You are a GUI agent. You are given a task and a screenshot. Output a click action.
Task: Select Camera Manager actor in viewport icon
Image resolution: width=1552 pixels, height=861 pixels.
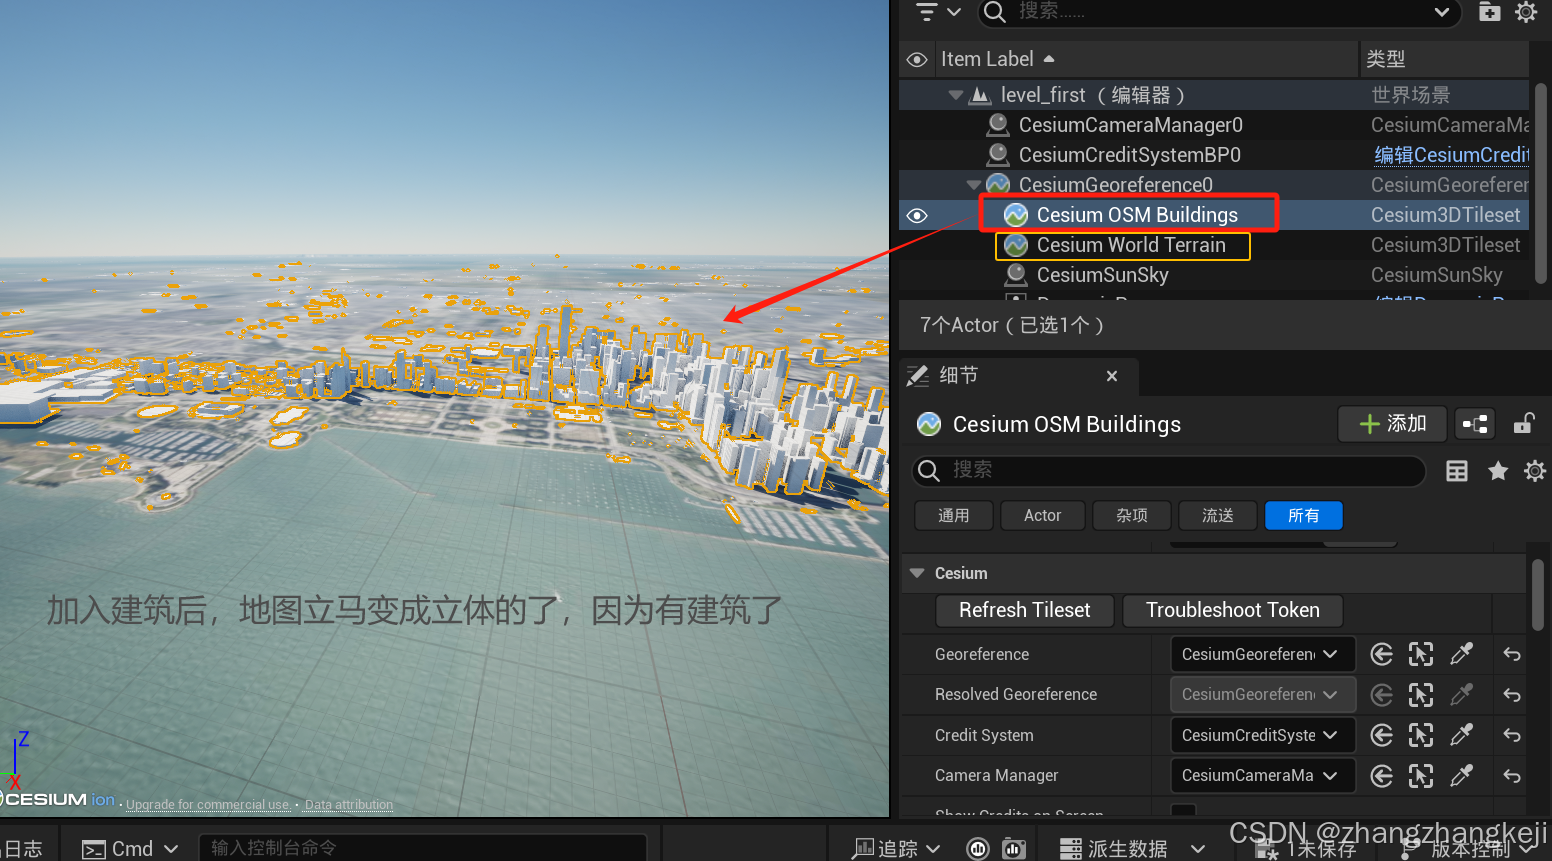[x=1421, y=776]
